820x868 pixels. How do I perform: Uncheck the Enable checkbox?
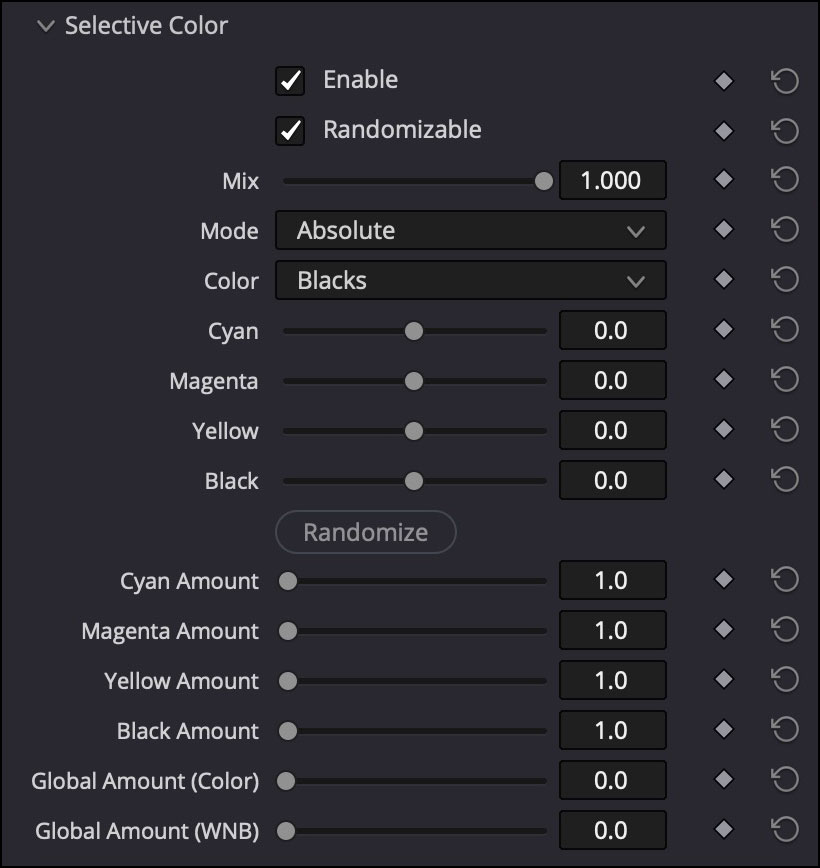pyautogui.click(x=290, y=81)
